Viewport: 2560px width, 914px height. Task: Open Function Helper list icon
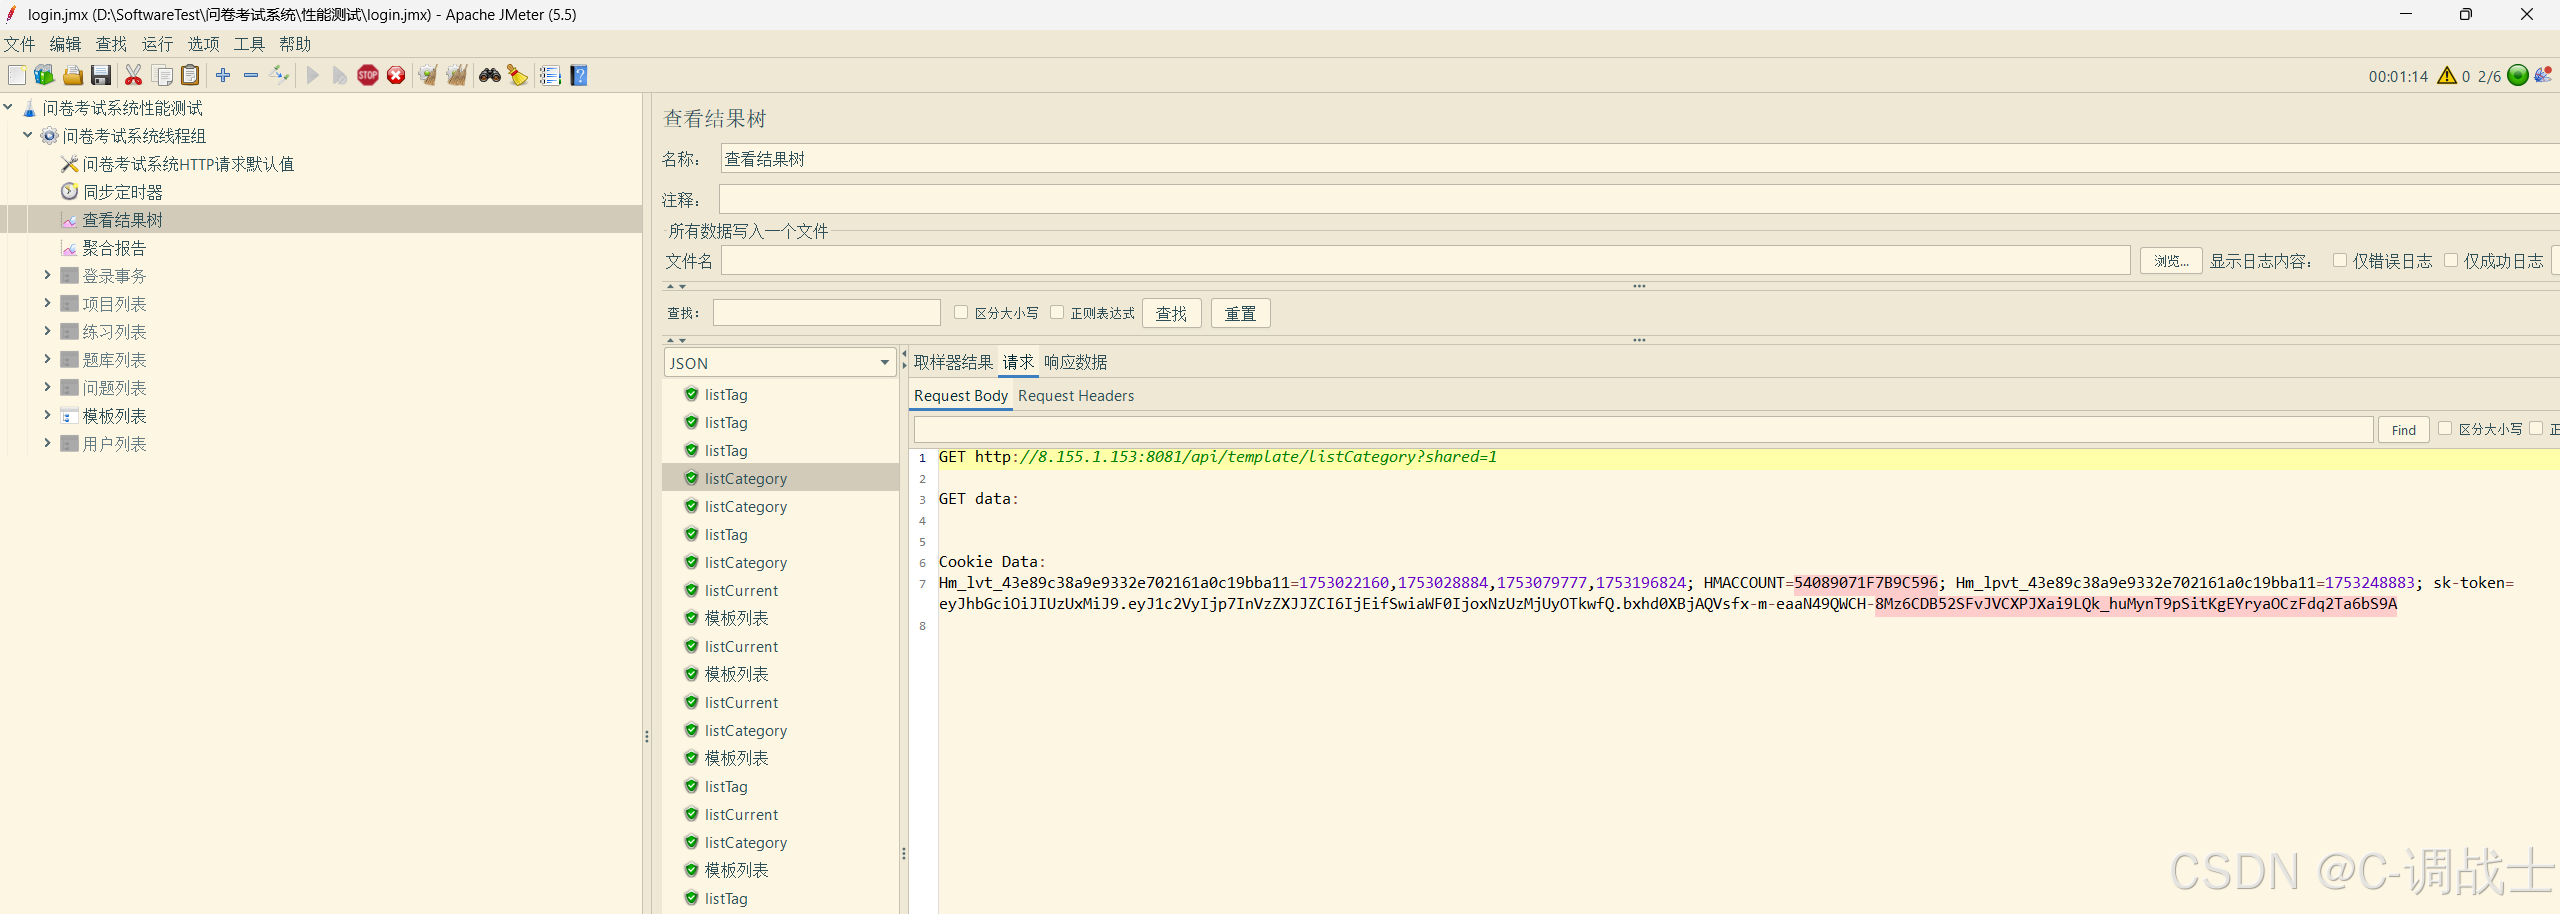(550, 75)
